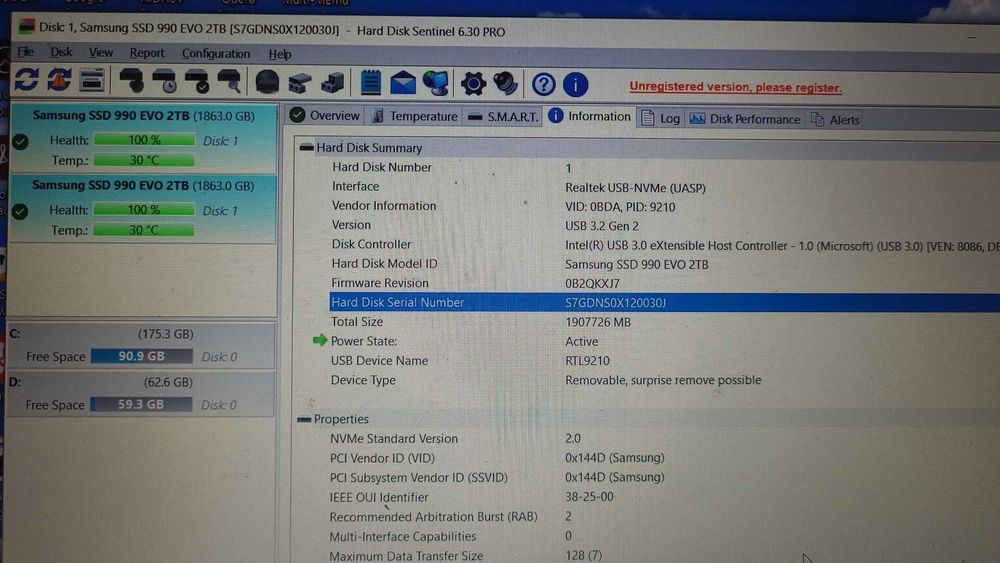Screen dimensions: 1000x563
Task: Open the notepad report icon
Action: [371, 83]
